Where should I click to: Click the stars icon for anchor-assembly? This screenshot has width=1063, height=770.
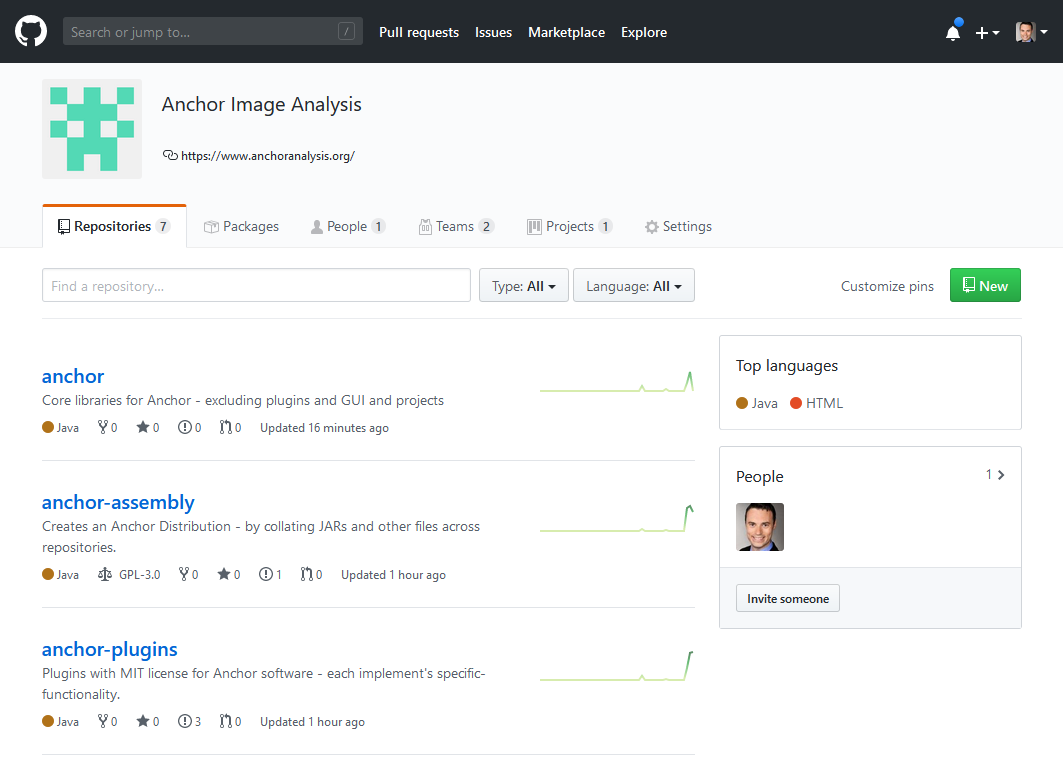tap(224, 574)
